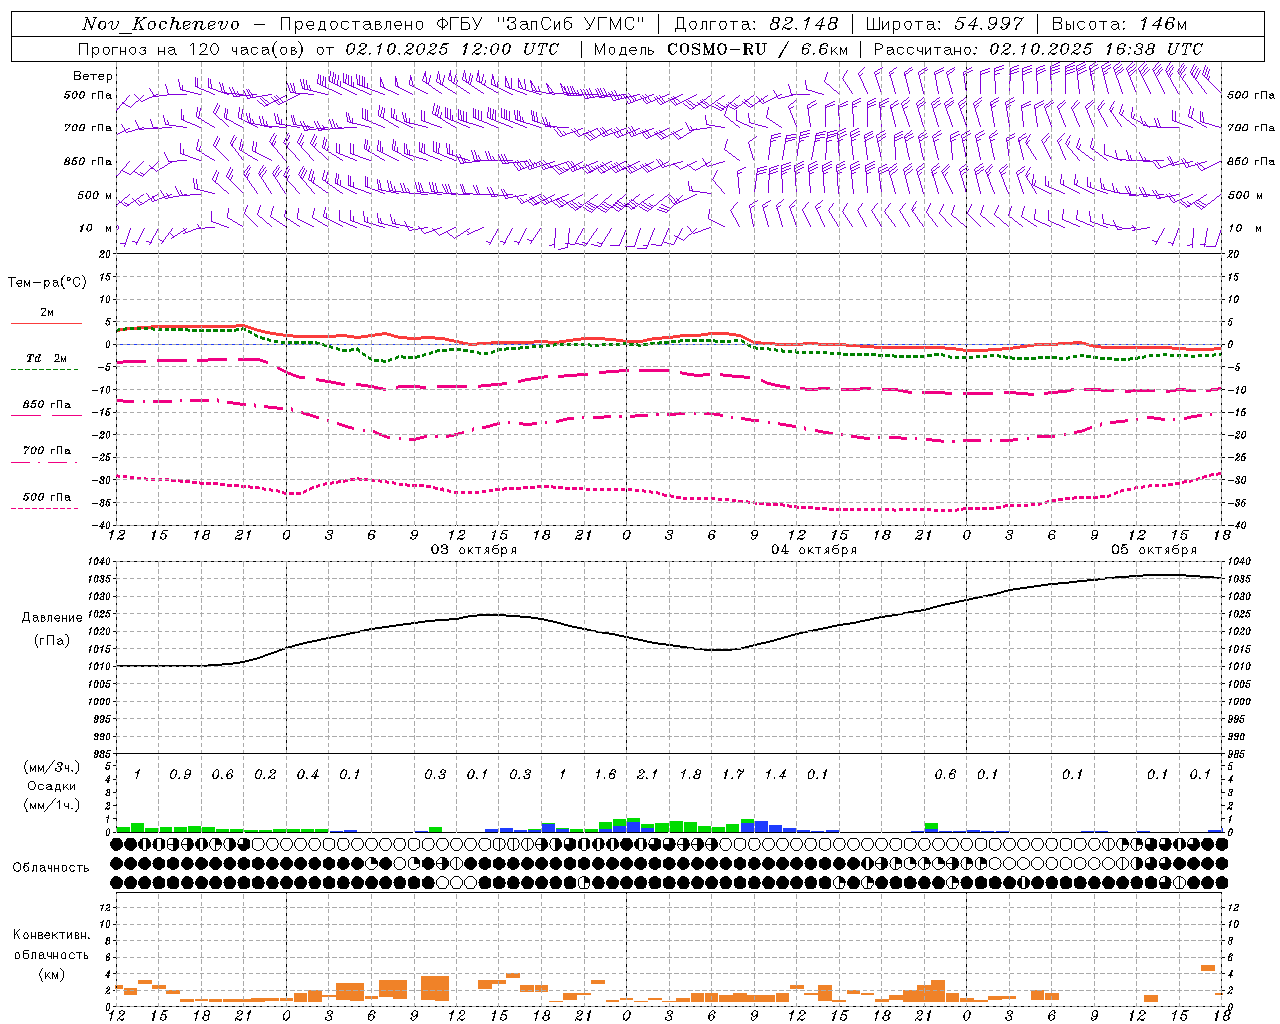
Task: Click the 700 гПа temperature legend line sample
Action: 46,461
